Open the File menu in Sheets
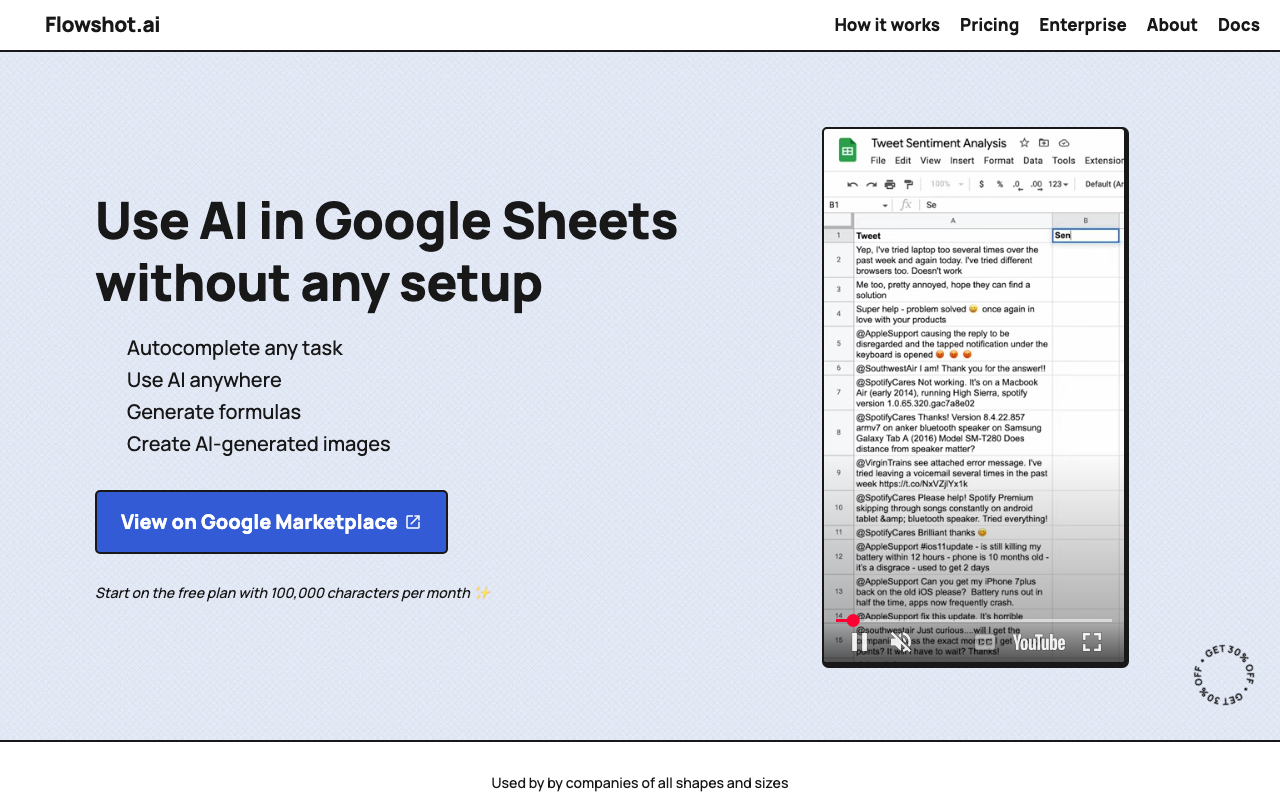The image size is (1280, 800). pyautogui.click(x=878, y=160)
